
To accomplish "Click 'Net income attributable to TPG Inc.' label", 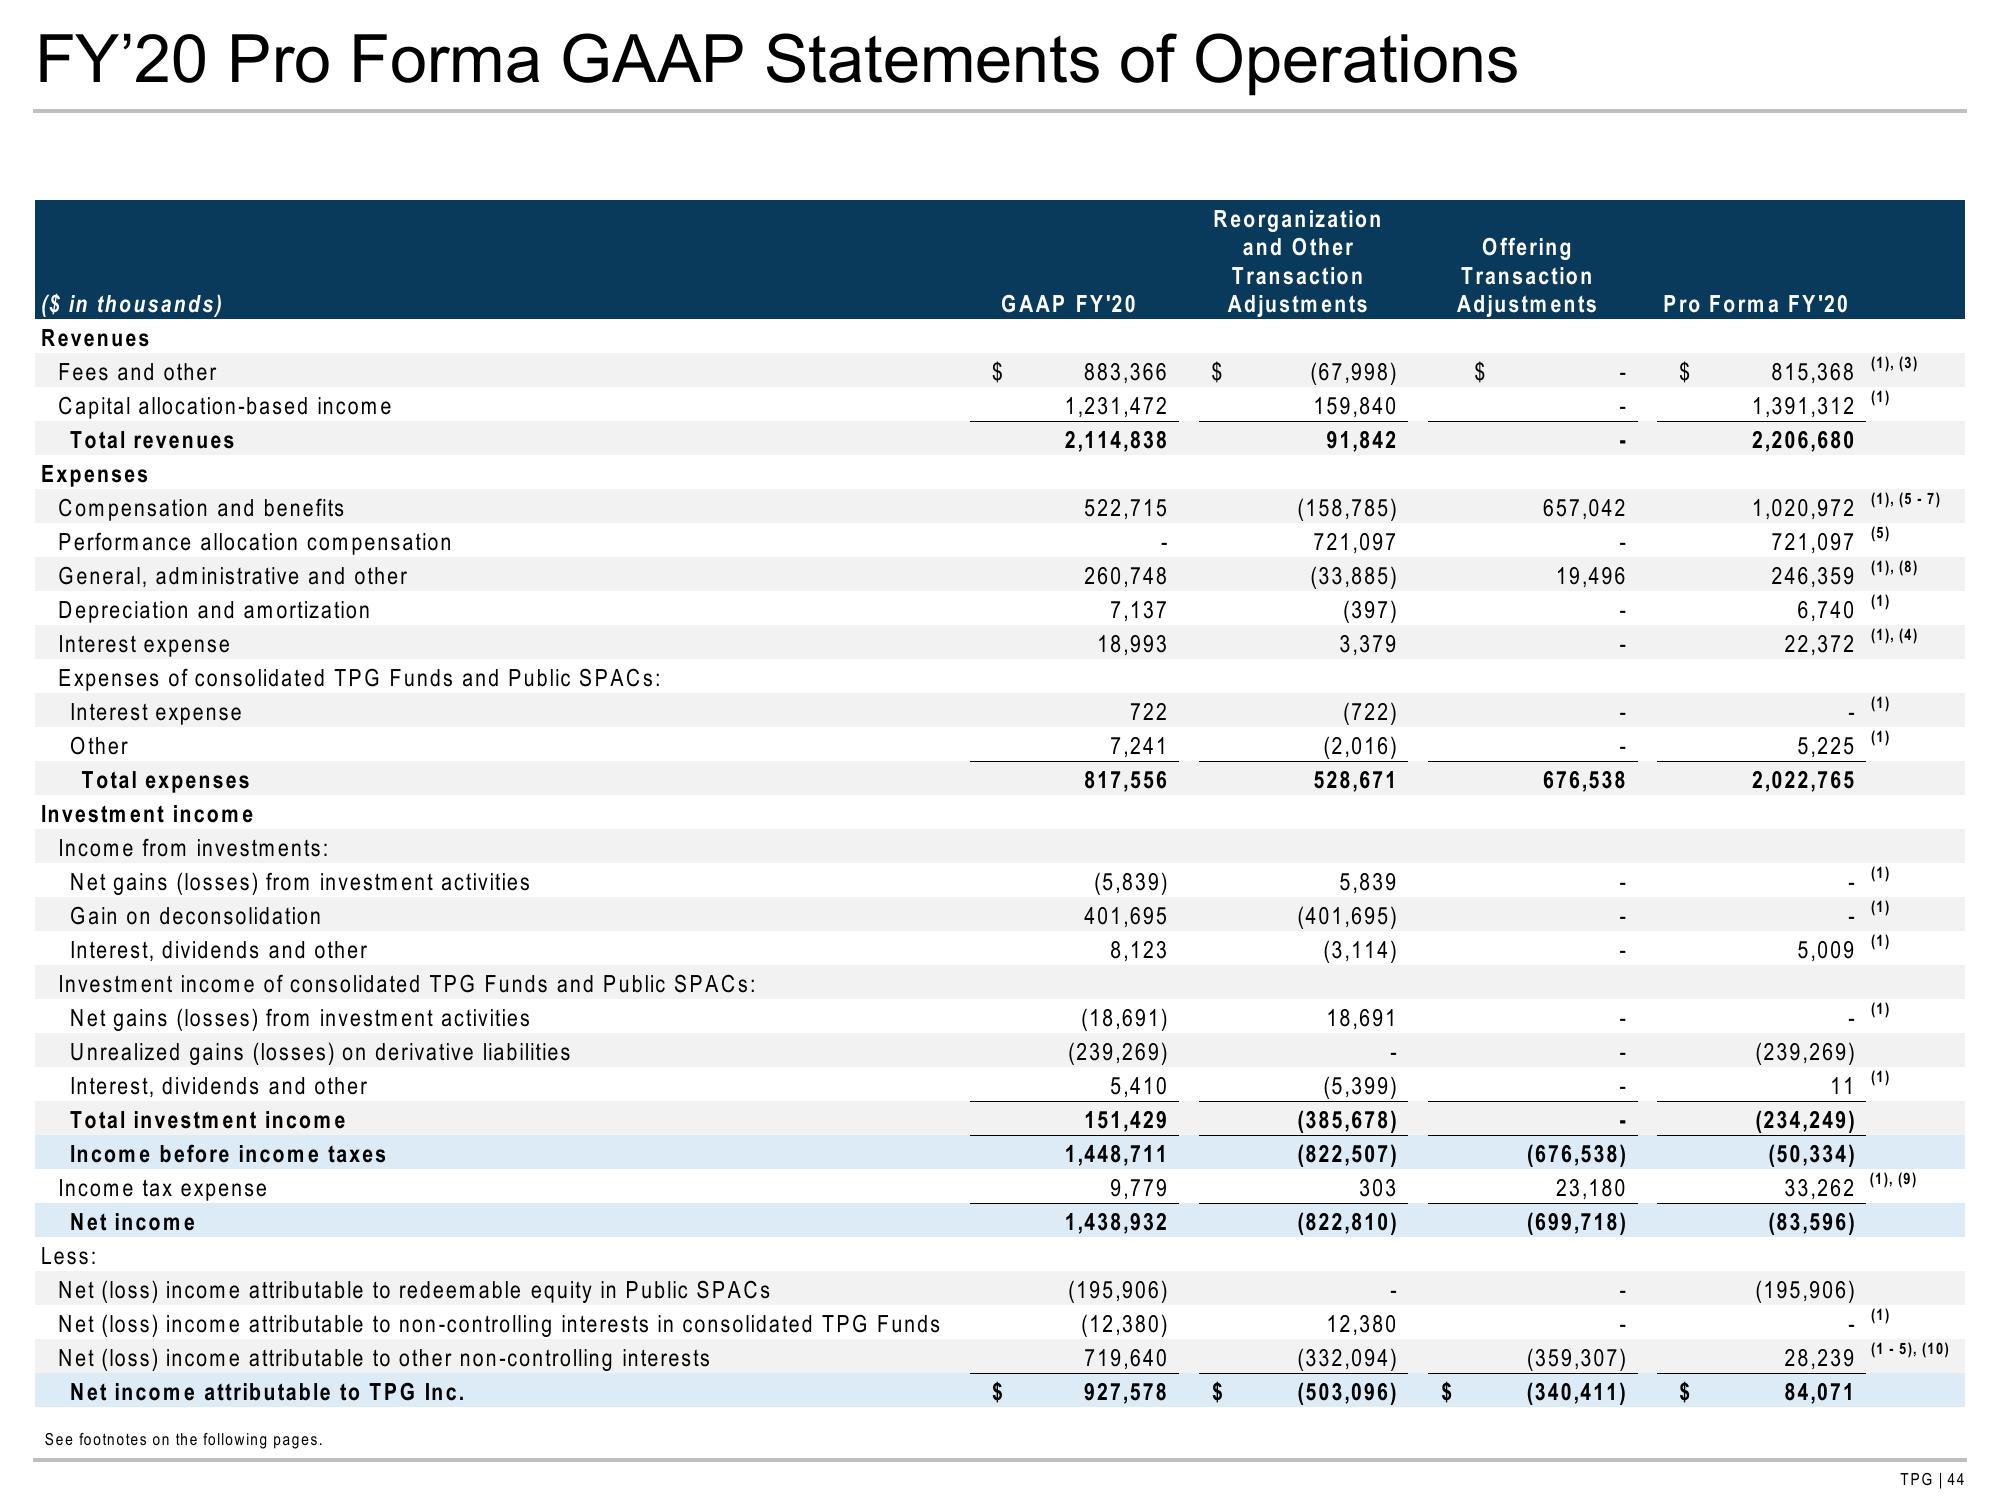I will tap(267, 1392).
